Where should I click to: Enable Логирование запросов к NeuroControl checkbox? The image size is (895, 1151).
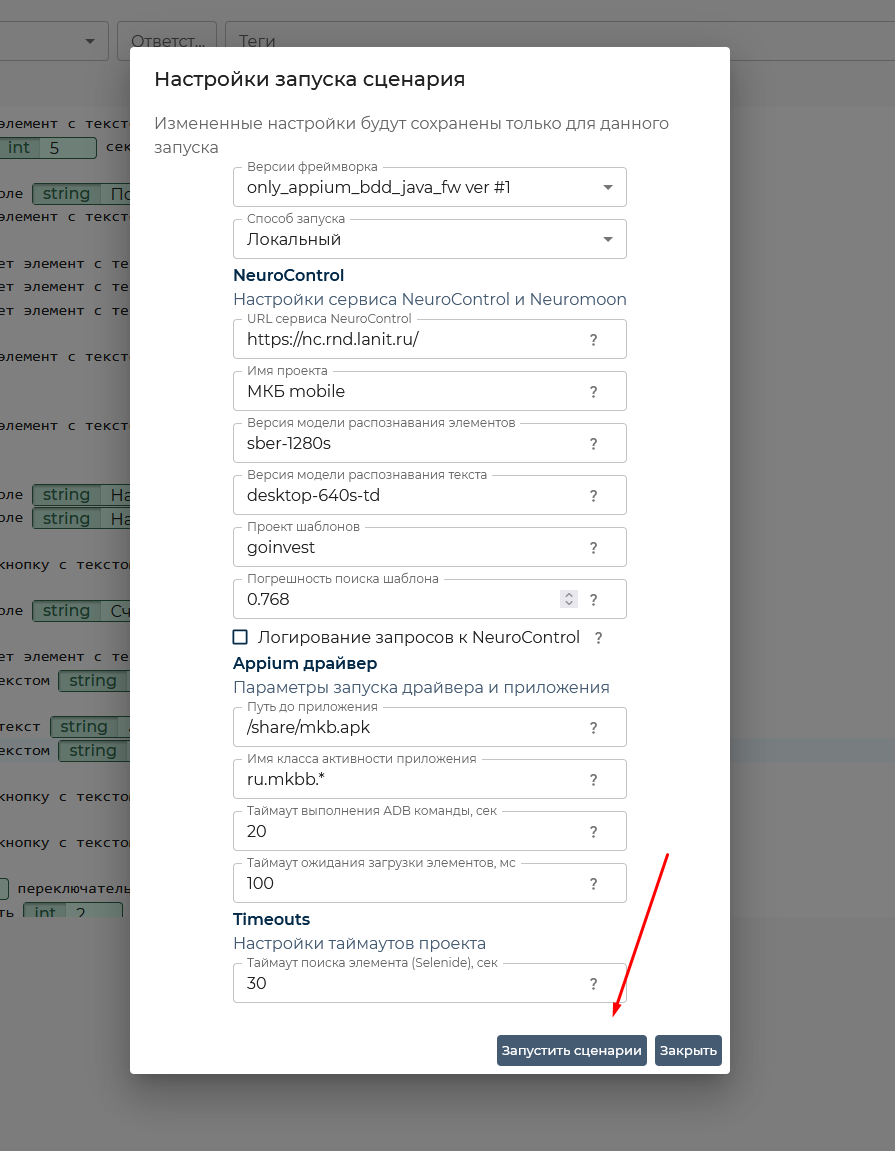click(240, 637)
